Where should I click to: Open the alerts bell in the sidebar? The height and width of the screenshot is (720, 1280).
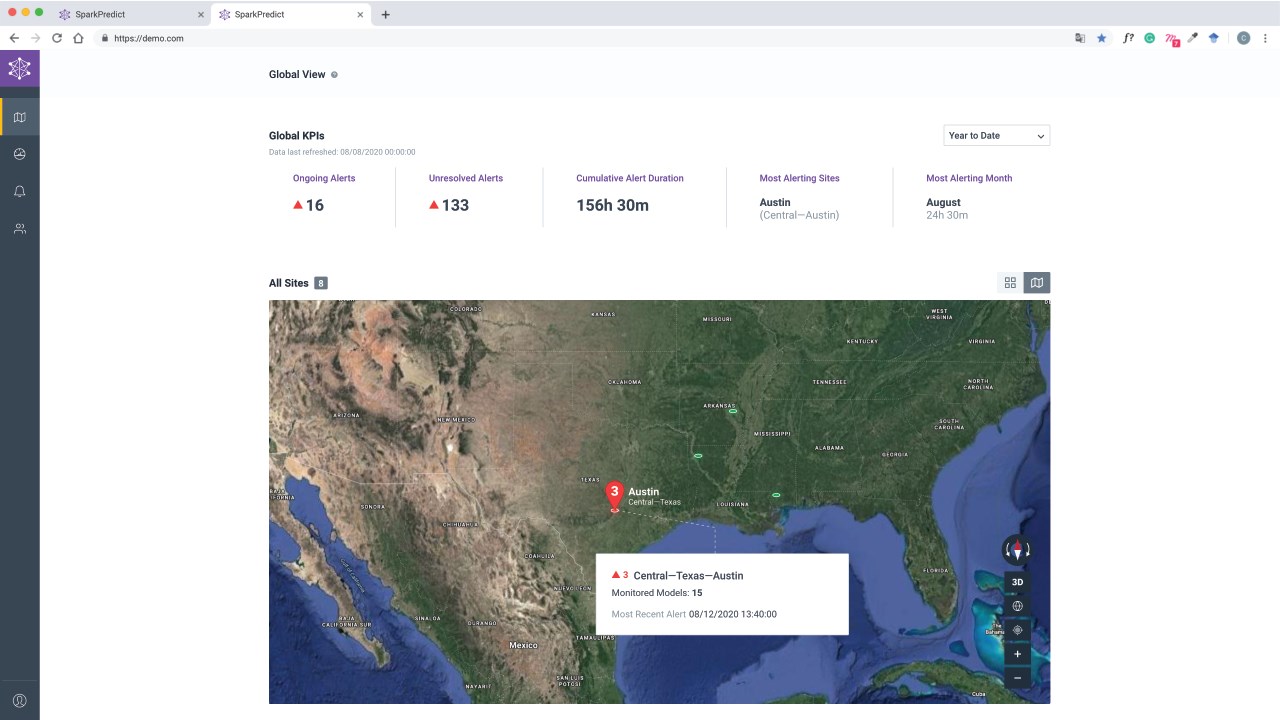(x=20, y=191)
